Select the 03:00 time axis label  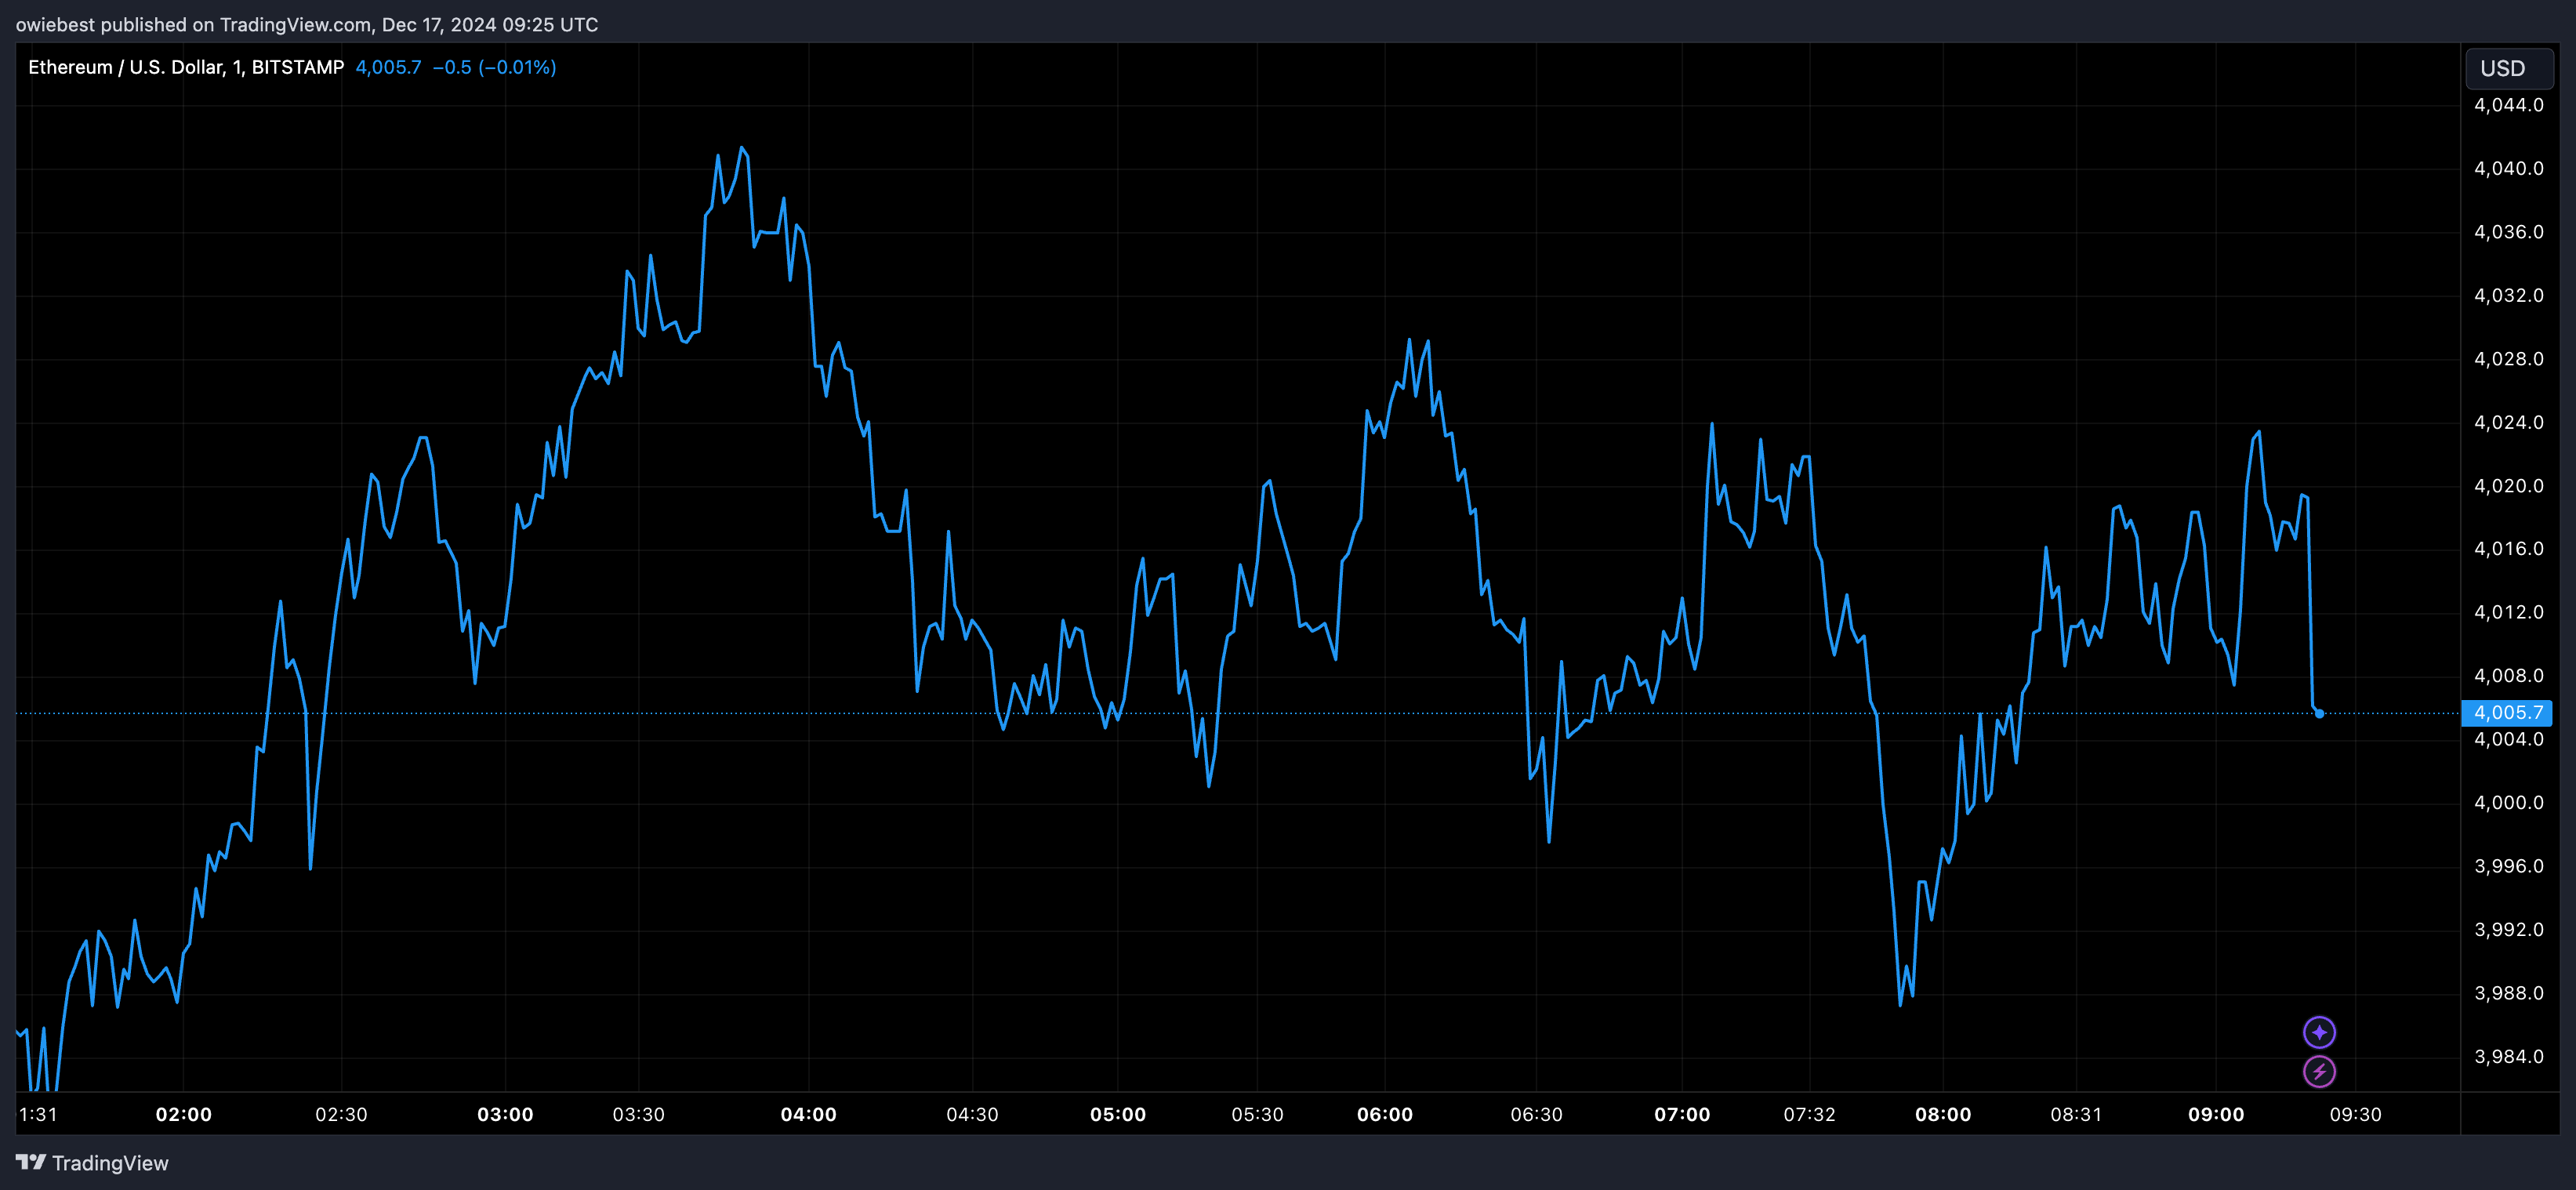505,1114
